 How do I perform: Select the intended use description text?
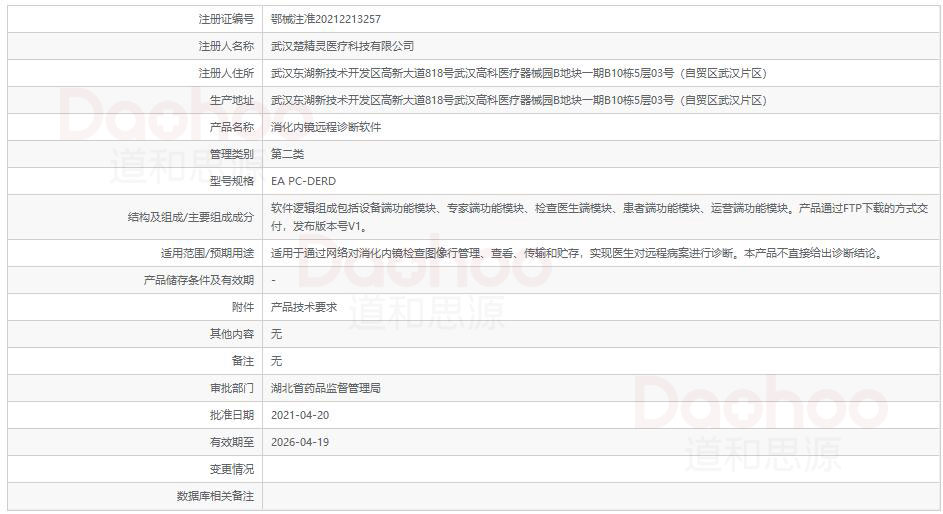tap(579, 253)
